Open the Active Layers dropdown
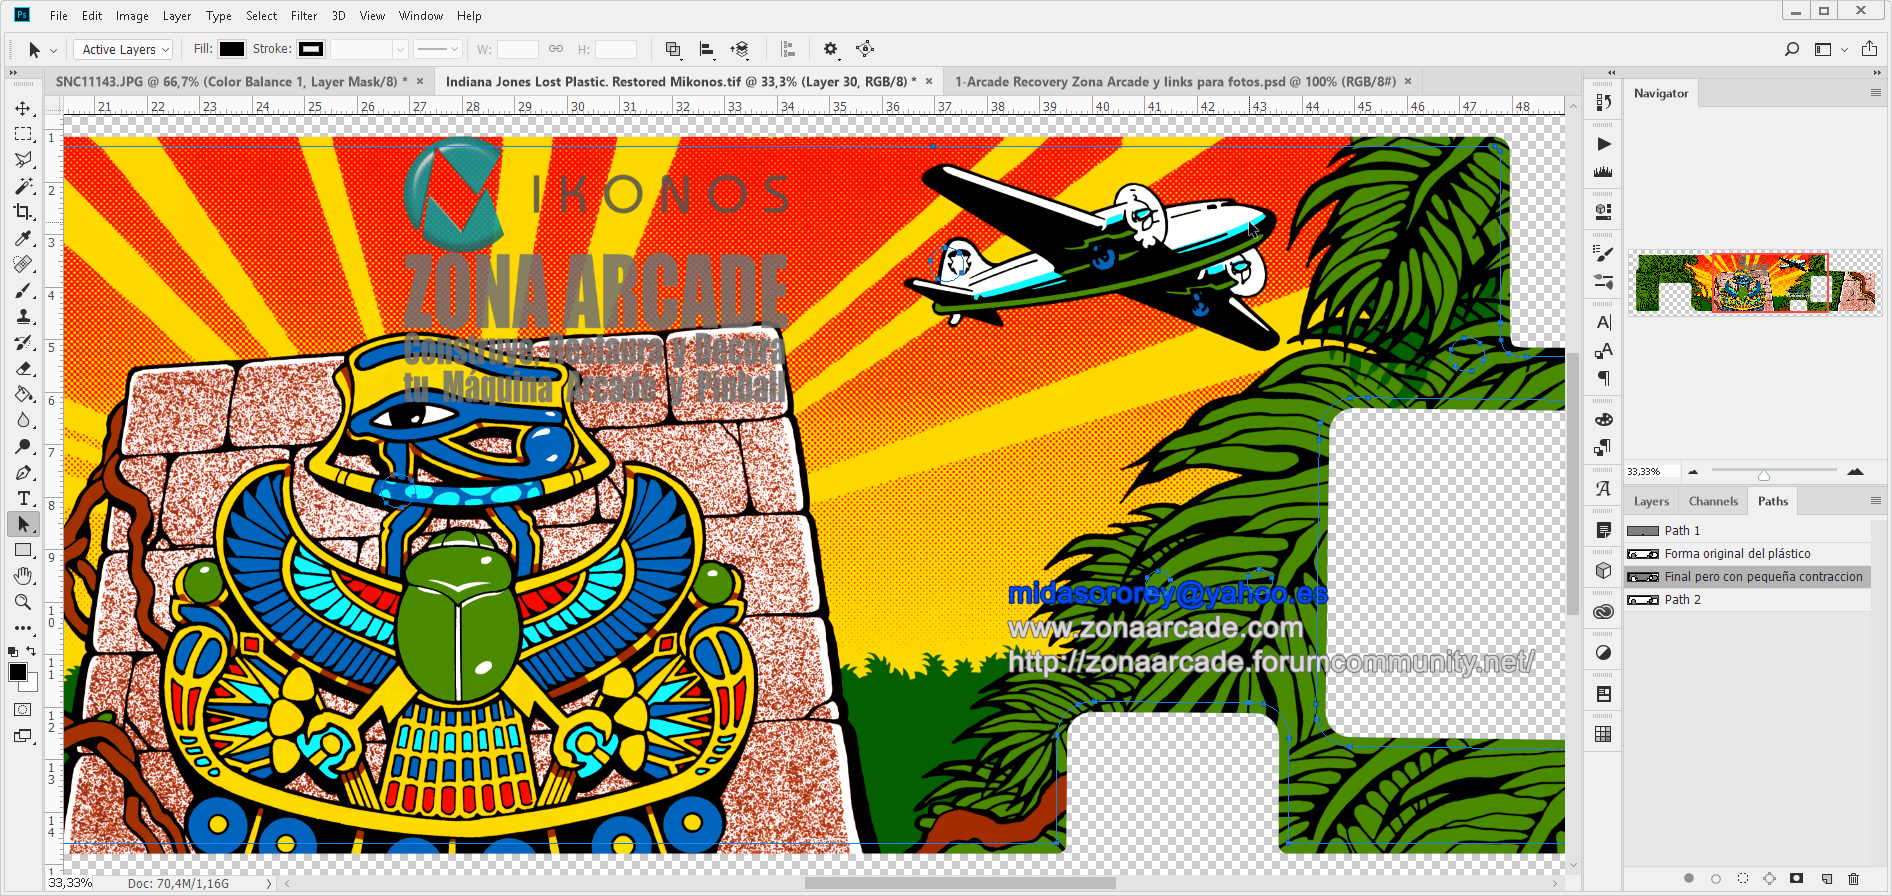The height and width of the screenshot is (896, 1892). (x=124, y=49)
